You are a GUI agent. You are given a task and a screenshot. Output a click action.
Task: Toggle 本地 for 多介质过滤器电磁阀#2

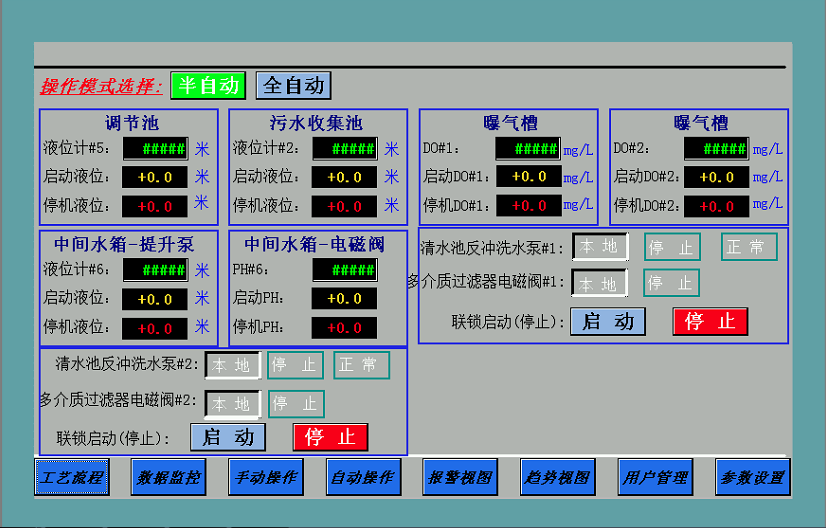point(233,404)
